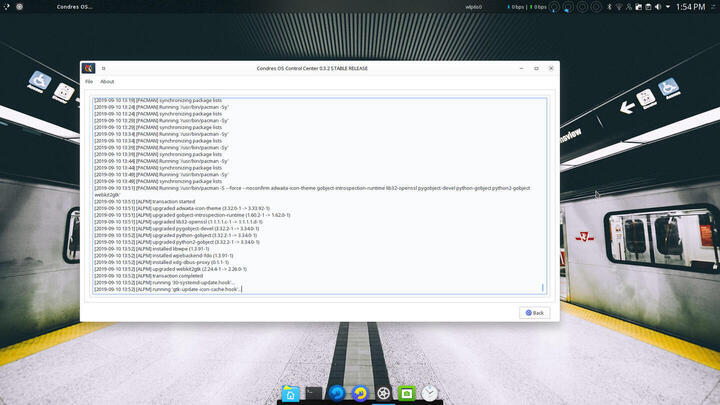Open the application launcher in top-left corner

click(6, 7)
